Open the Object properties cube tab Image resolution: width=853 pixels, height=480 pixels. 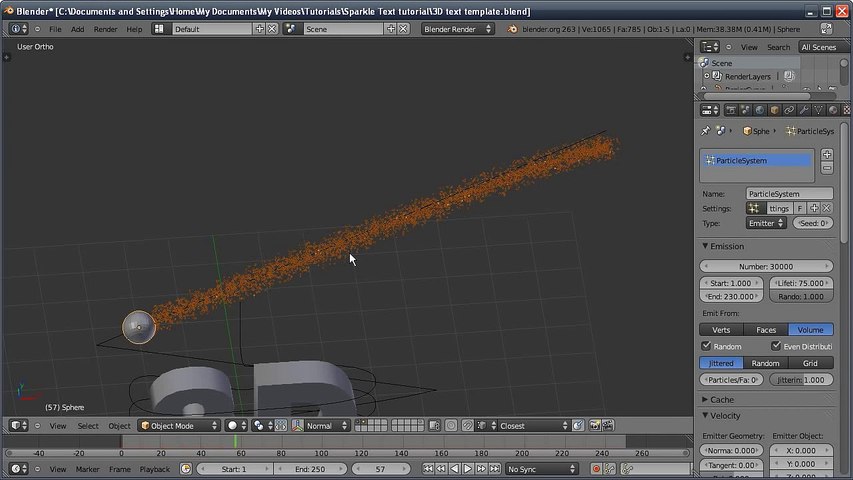pos(775,110)
